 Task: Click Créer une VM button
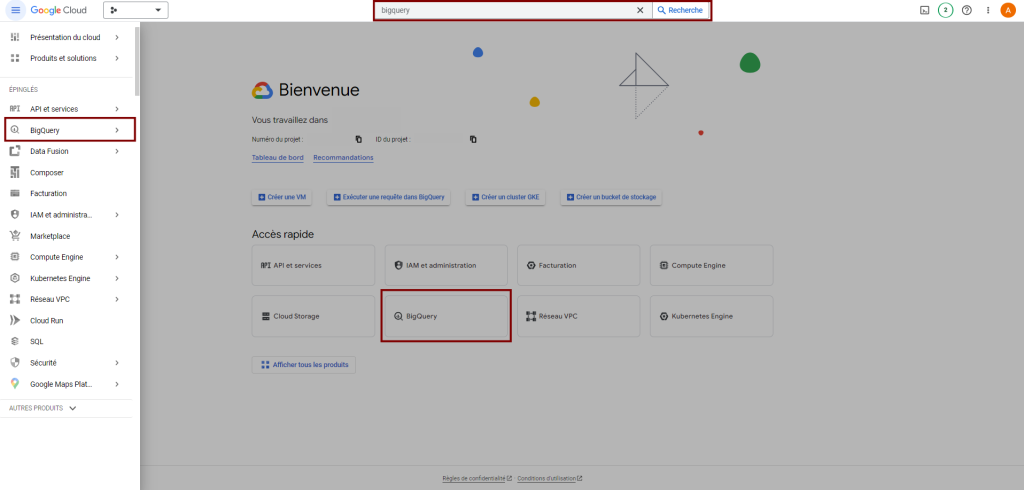283,198
